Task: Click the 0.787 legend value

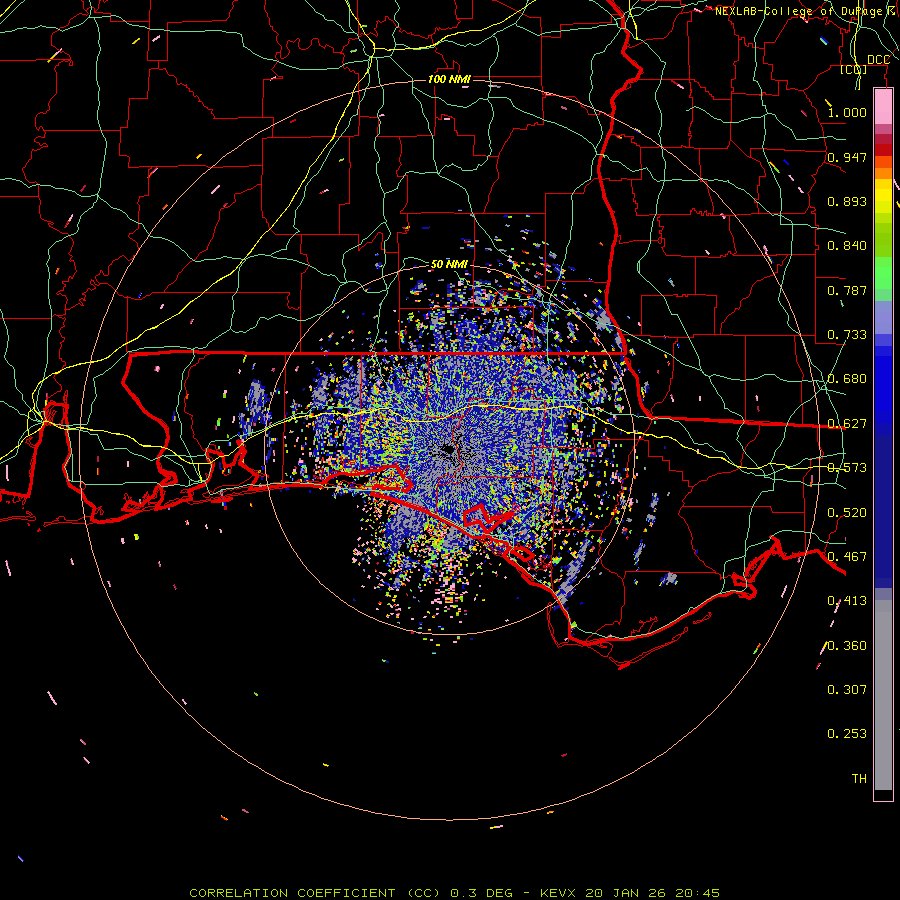Action: [847, 290]
